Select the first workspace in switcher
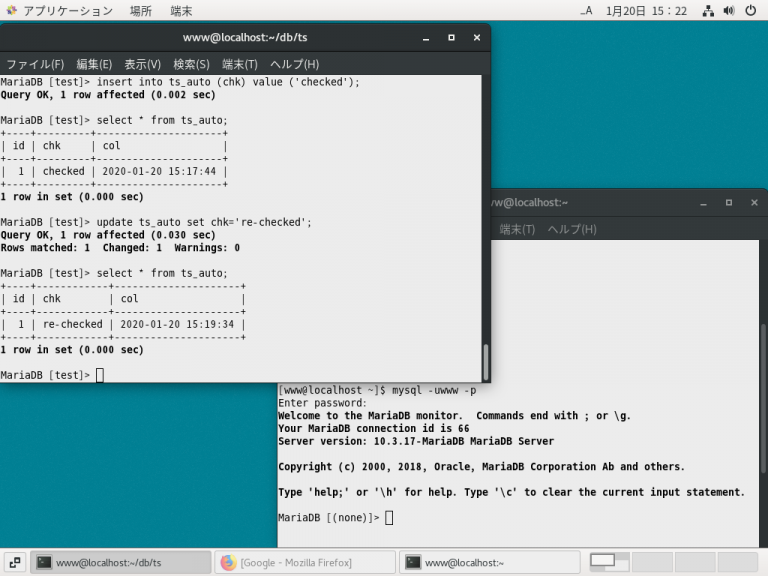Screen dimensions: 768x576 (609, 562)
